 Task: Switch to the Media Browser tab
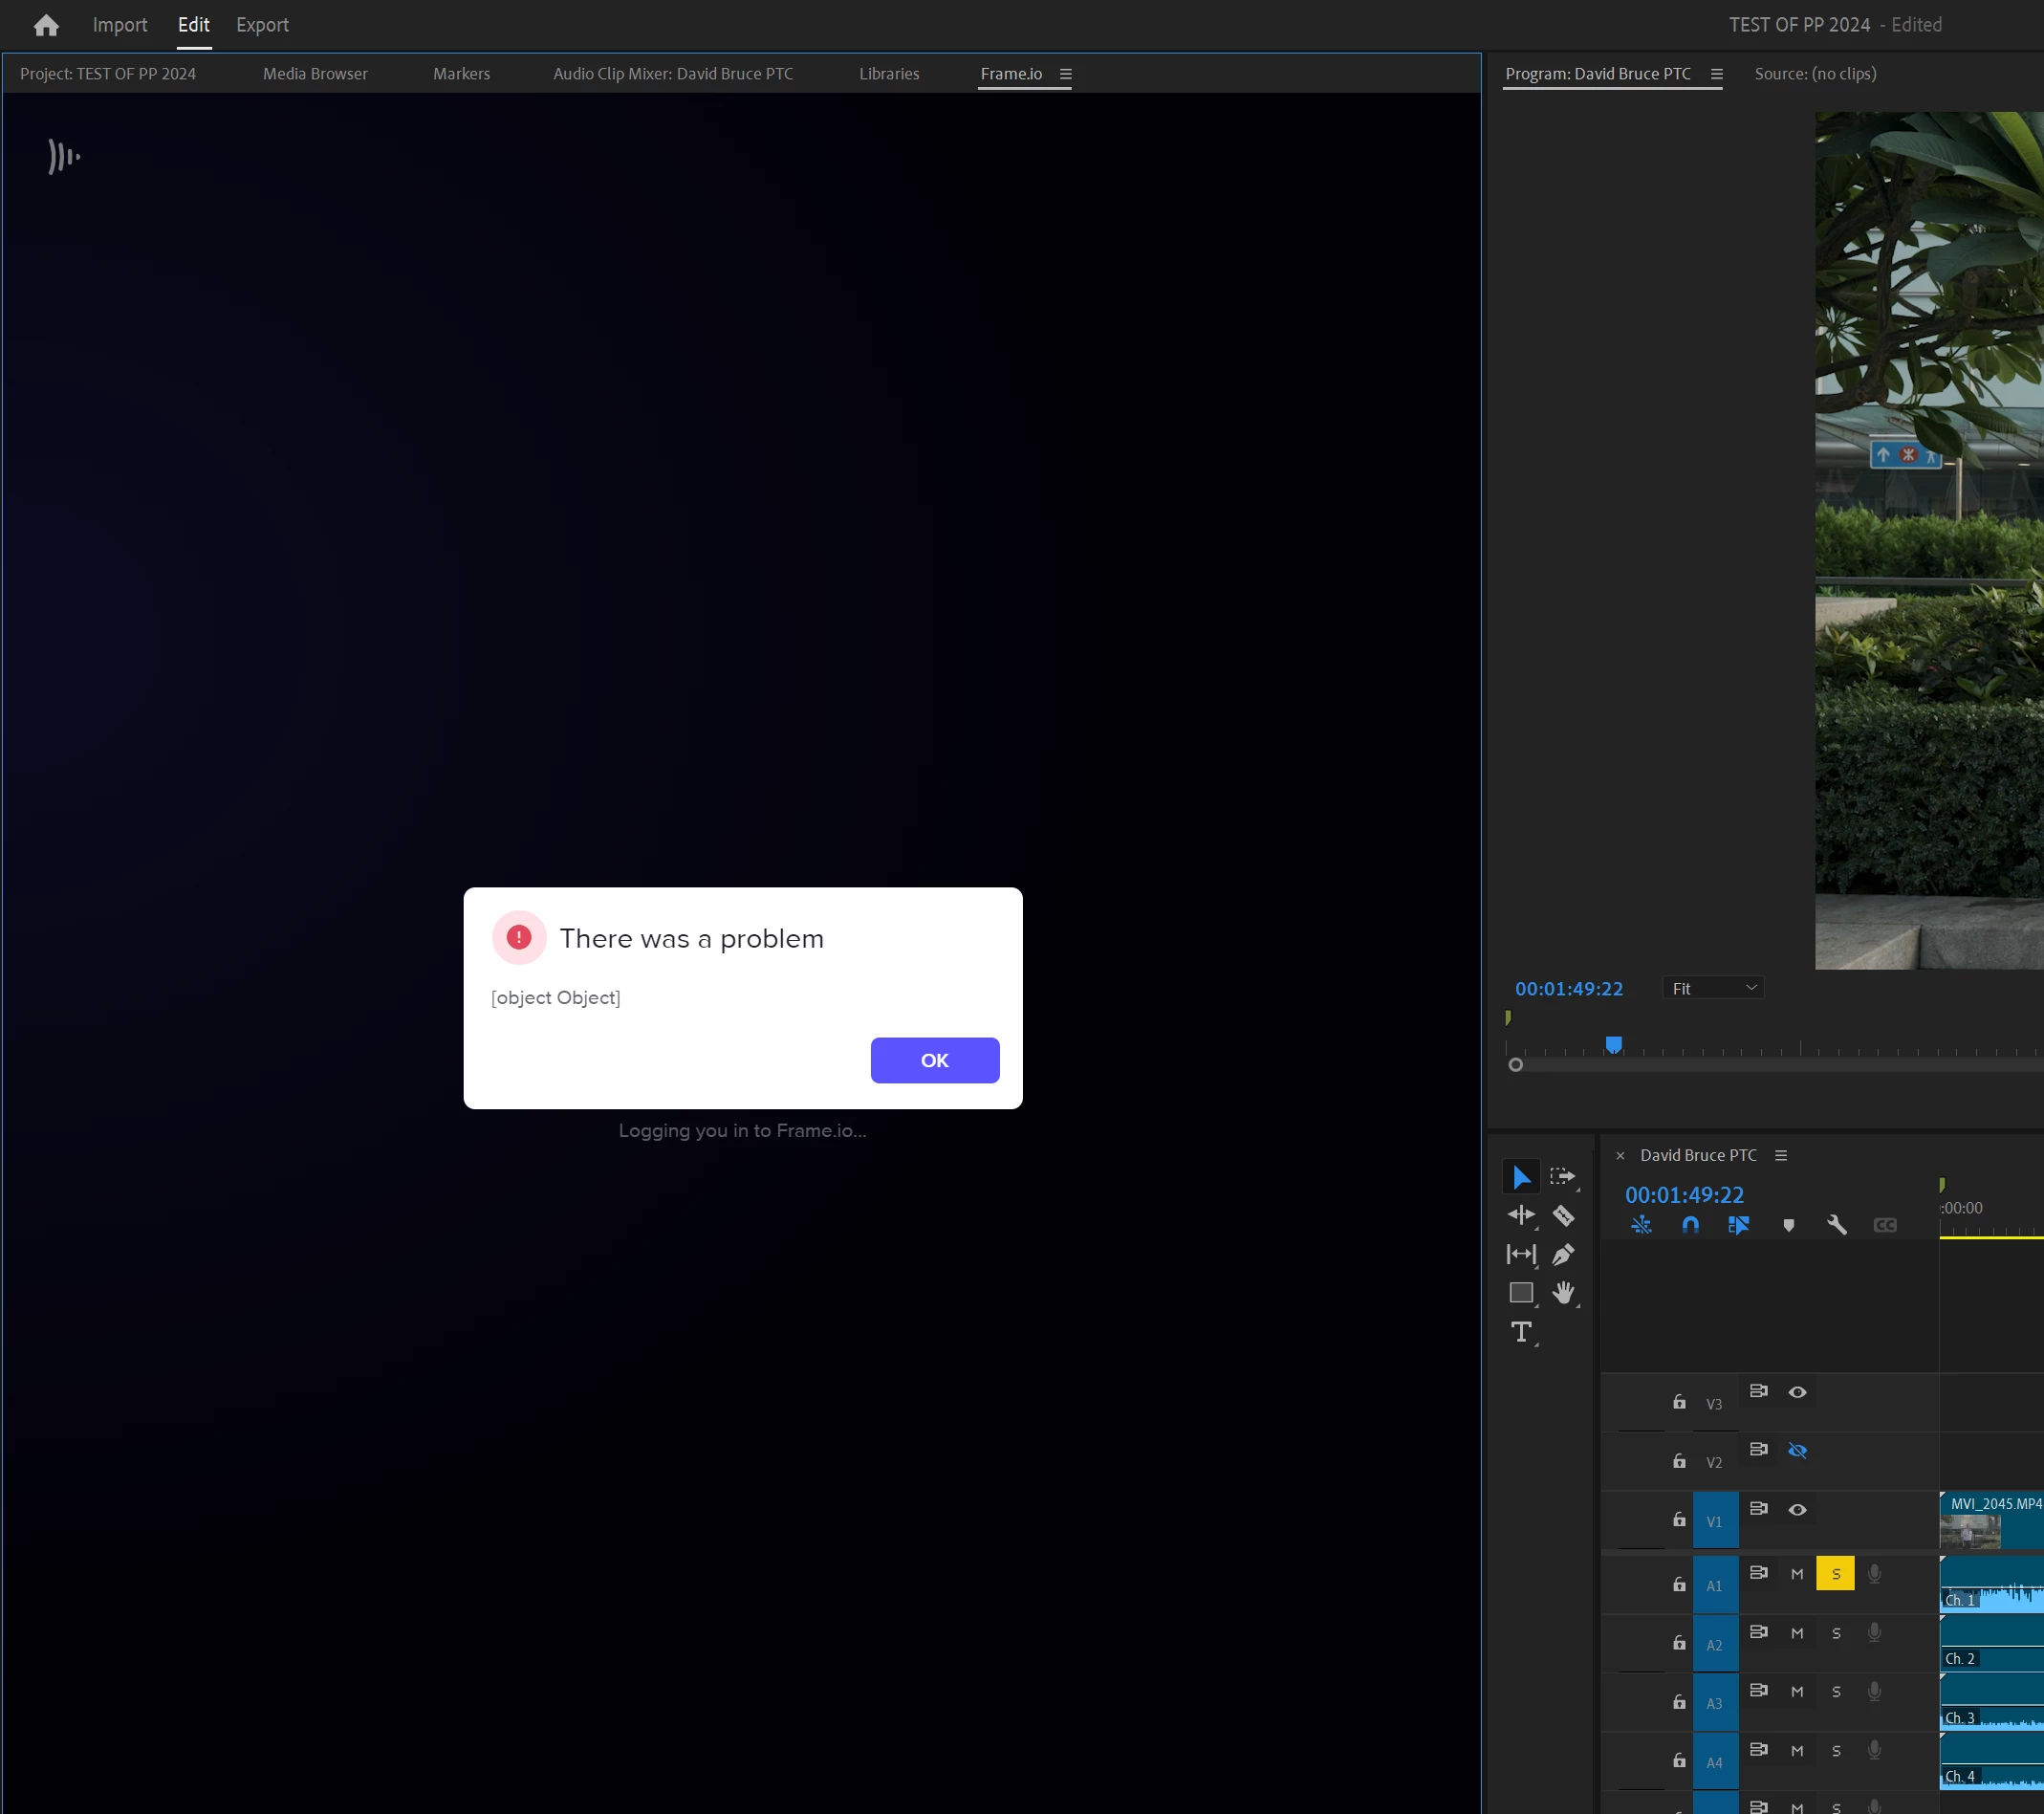coord(315,74)
